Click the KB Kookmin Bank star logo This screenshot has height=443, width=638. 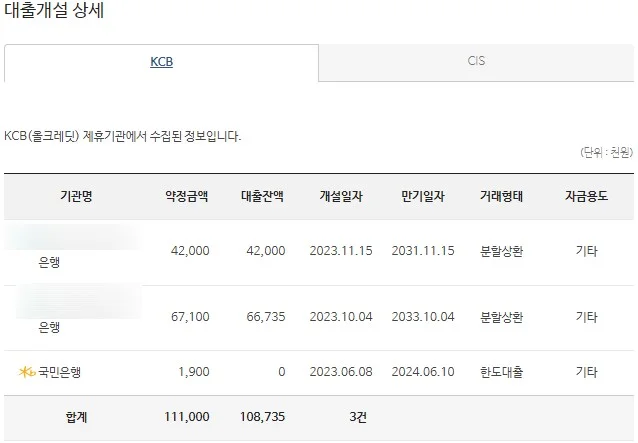click(x=27, y=372)
